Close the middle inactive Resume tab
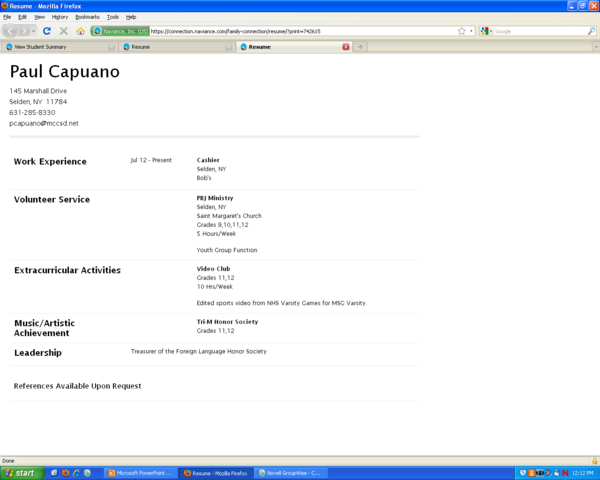Image resolution: width=600 pixels, height=480 pixels. [x=228, y=47]
